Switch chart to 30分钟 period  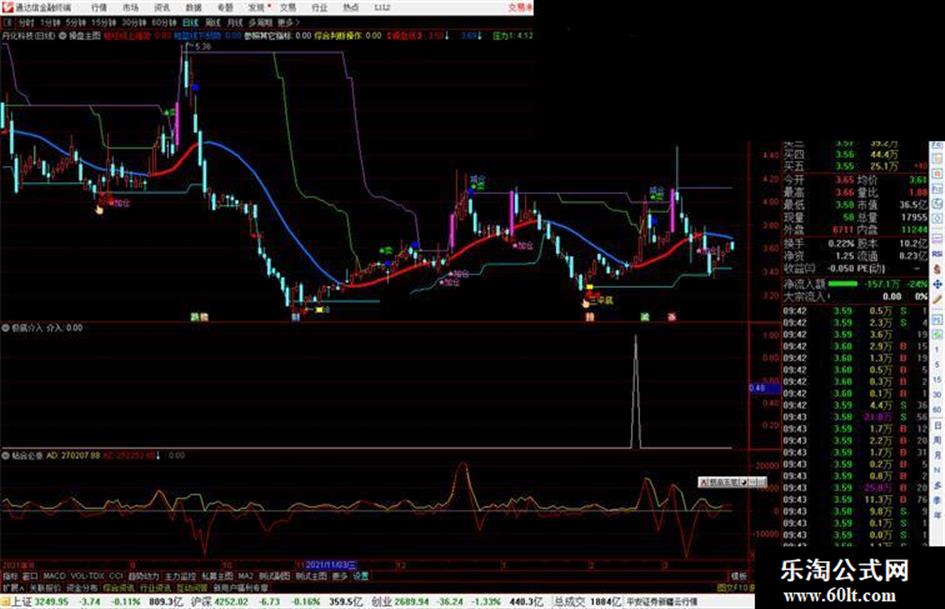tap(134, 23)
